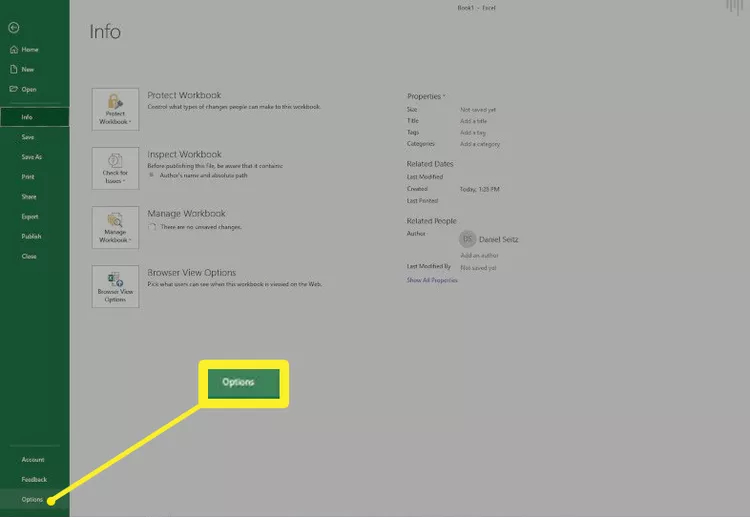The width and height of the screenshot is (750, 517).
Task: Go to the Export section
Action: 30,217
